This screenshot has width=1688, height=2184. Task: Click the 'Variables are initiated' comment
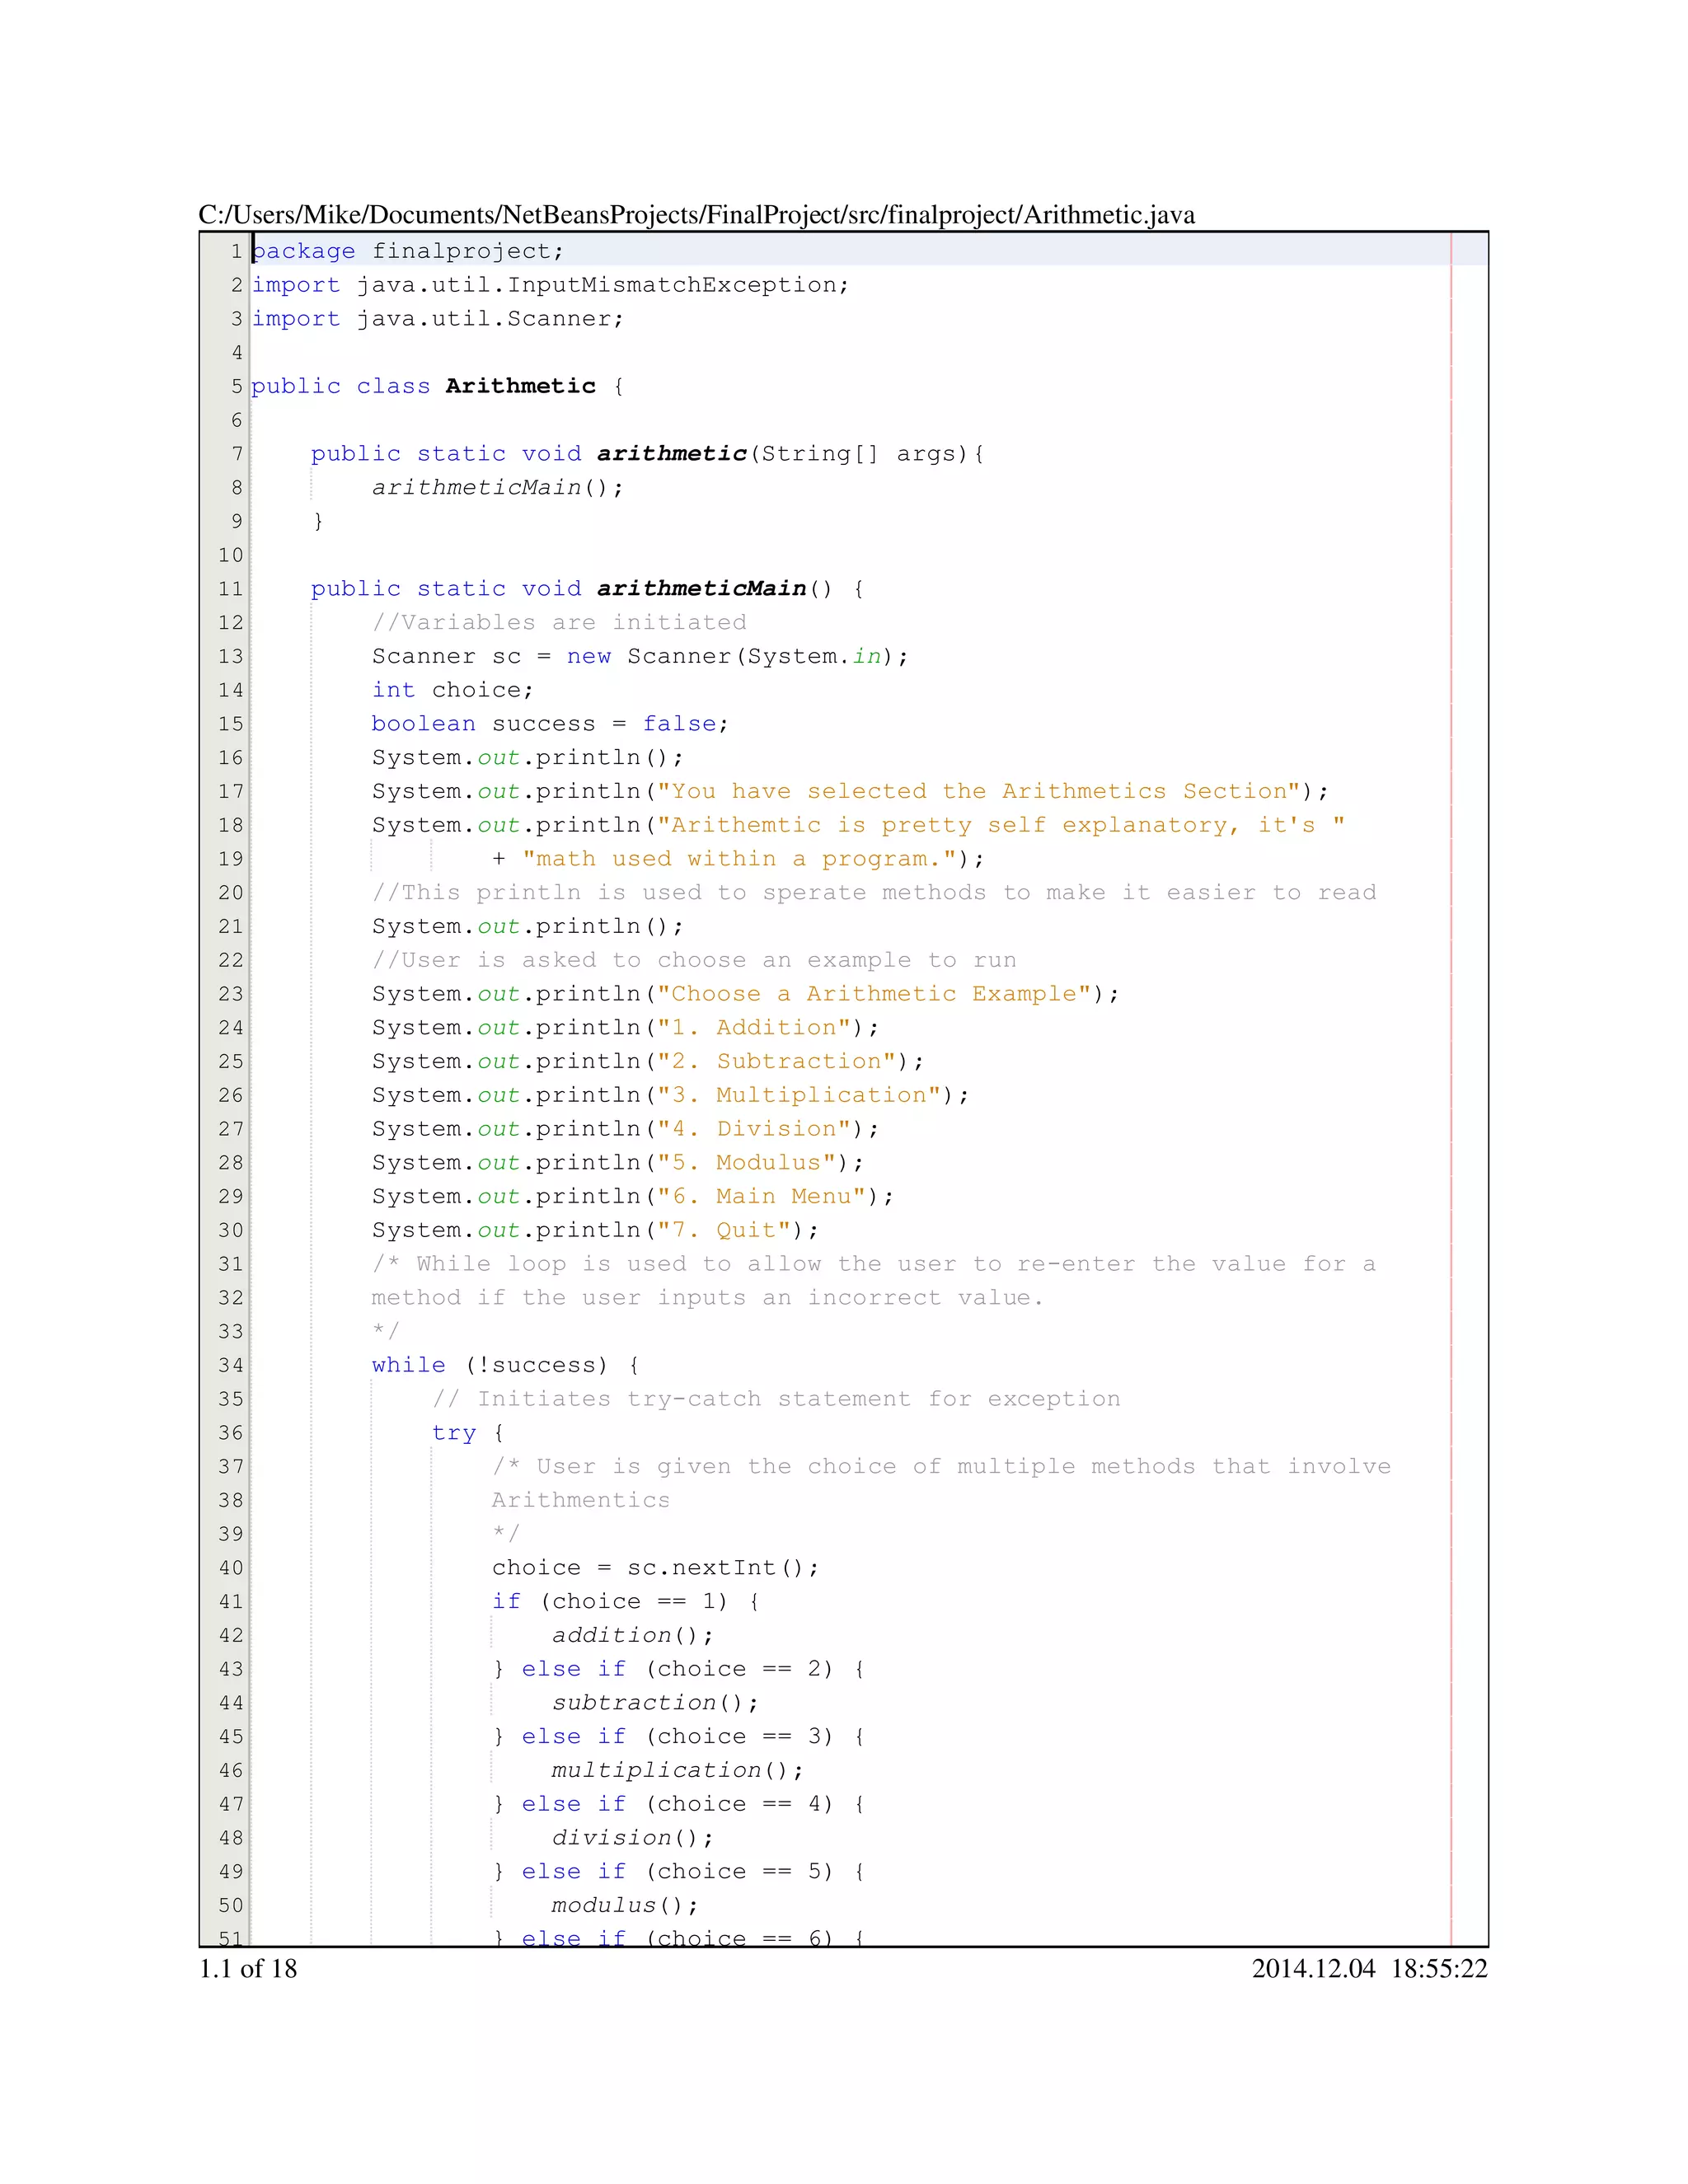(x=559, y=623)
